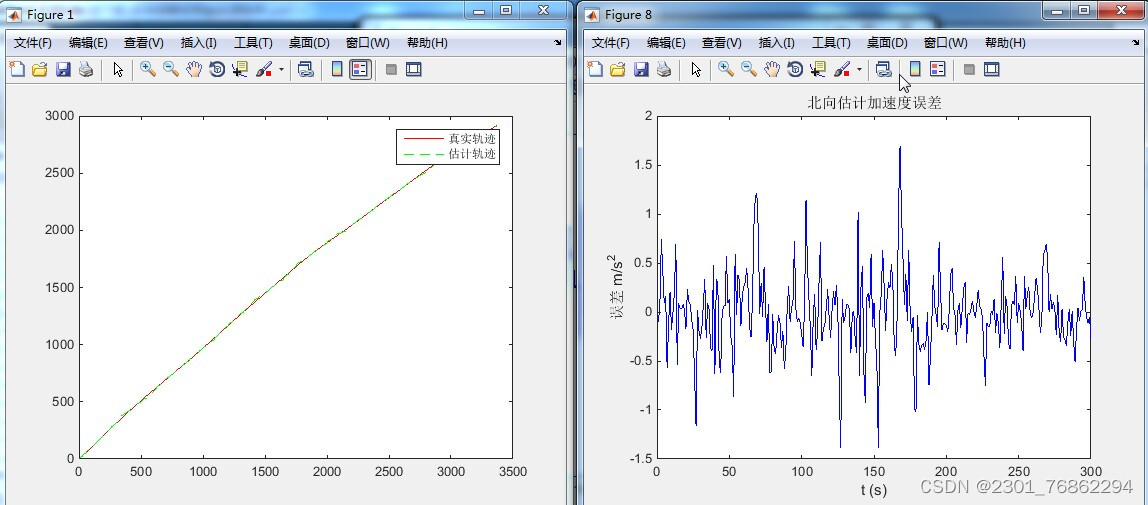1148x505 pixels.
Task: Click New Figure icon in Figure 8
Action: (x=594, y=70)
